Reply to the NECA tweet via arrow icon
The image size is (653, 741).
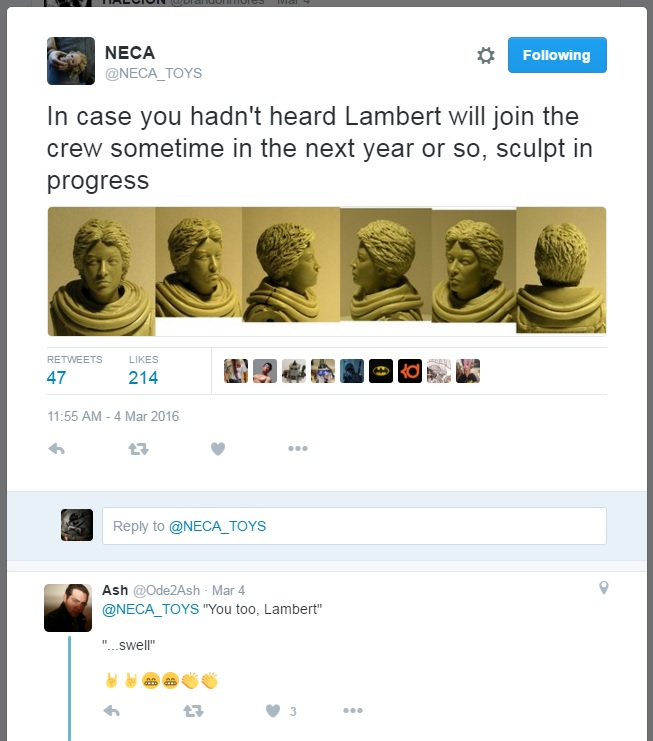[56, 448]
